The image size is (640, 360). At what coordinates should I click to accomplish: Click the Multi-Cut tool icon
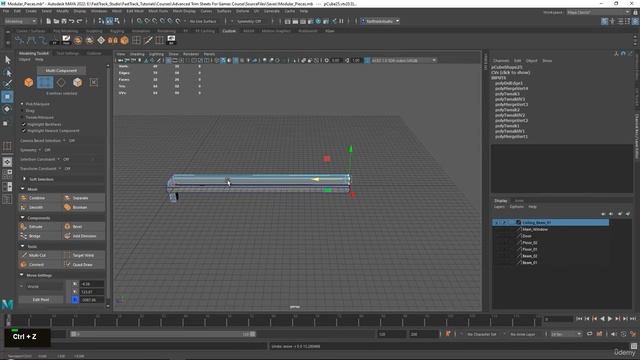[x=24, y=255]
